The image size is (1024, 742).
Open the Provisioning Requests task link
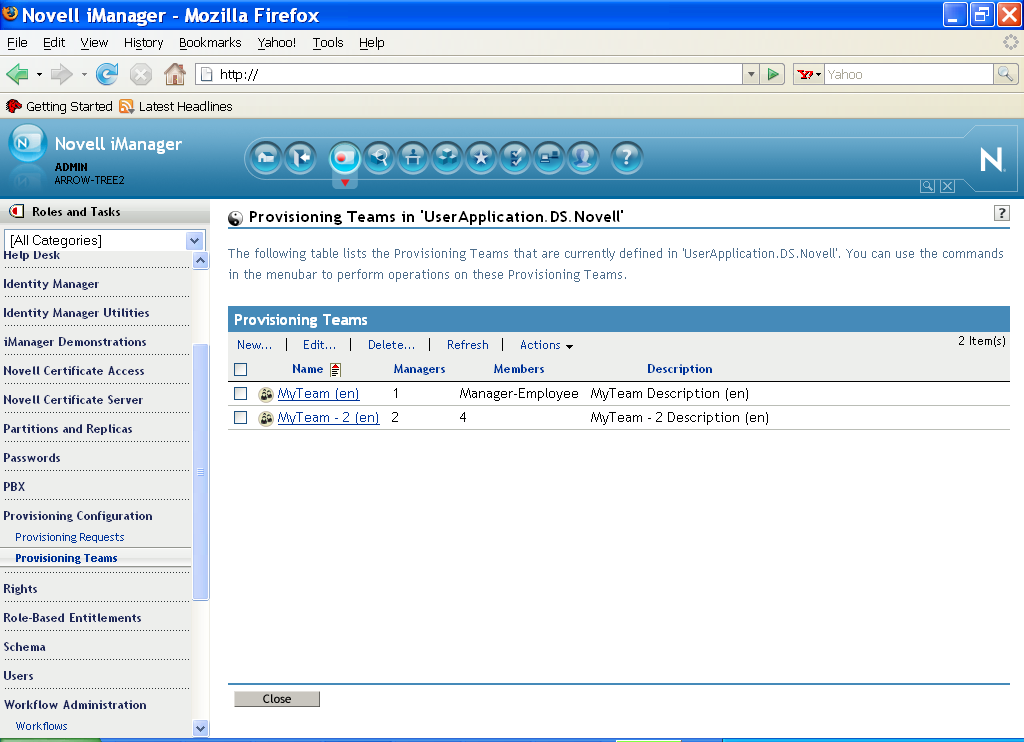[x=70, y=537]
